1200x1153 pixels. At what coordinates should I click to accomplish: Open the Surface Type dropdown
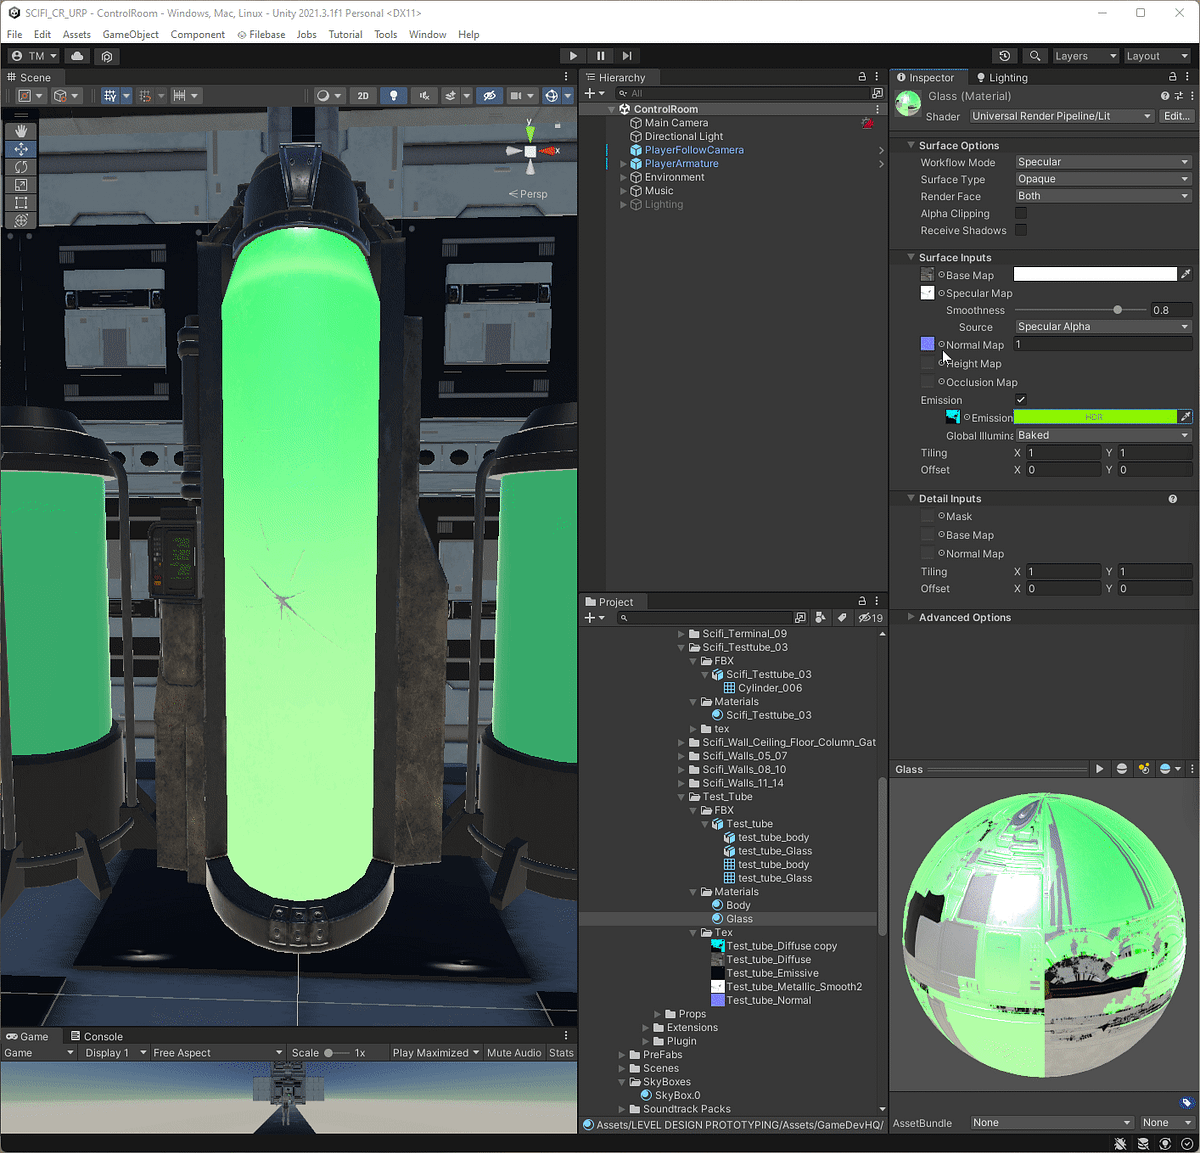[x=1103, y=179]
